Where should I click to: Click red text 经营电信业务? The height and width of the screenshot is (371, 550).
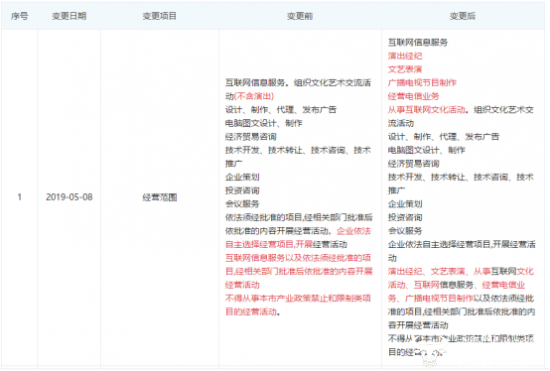click(x=413, y=96)
